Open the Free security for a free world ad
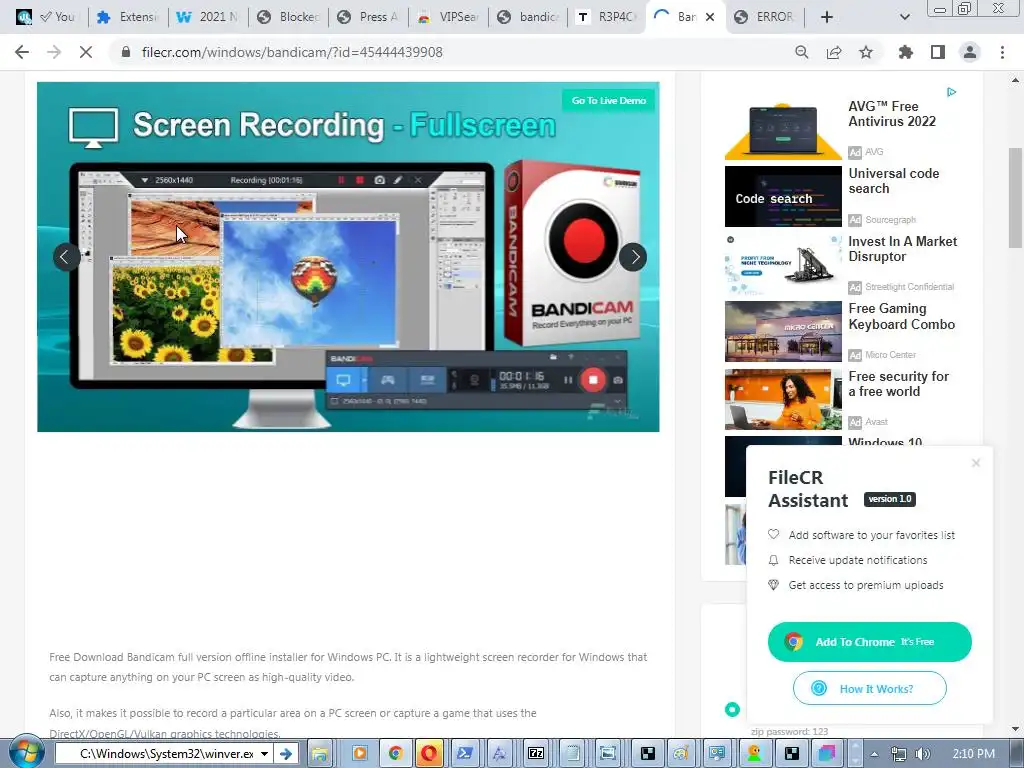The image size is (1024, 768). tap(899, 384)
